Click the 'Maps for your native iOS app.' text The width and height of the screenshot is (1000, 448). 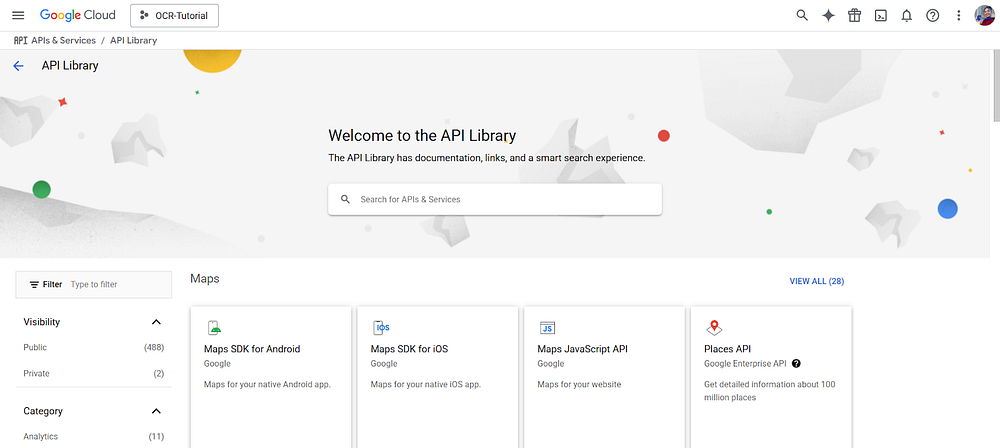tap(425, 385)
